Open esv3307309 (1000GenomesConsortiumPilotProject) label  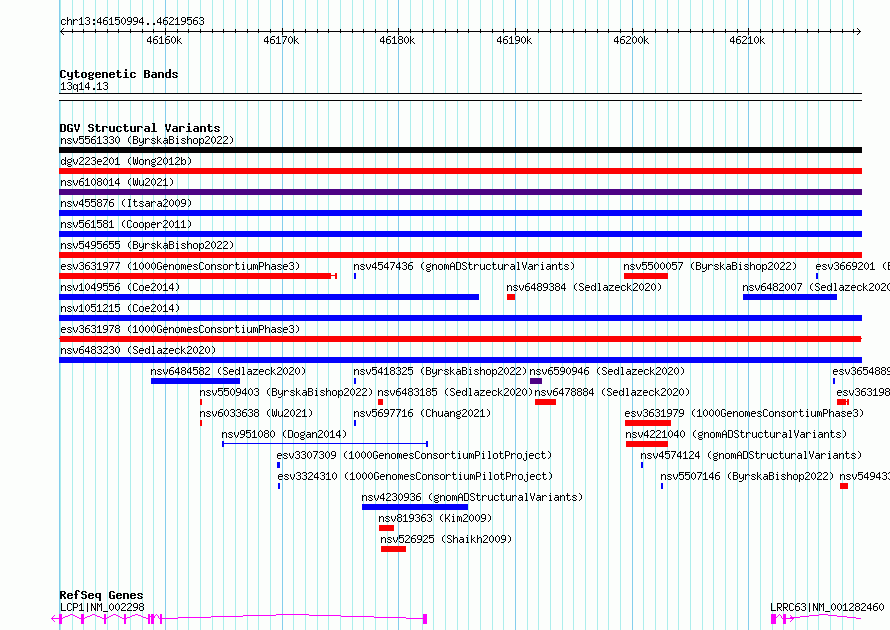click(x=414, y=455)
